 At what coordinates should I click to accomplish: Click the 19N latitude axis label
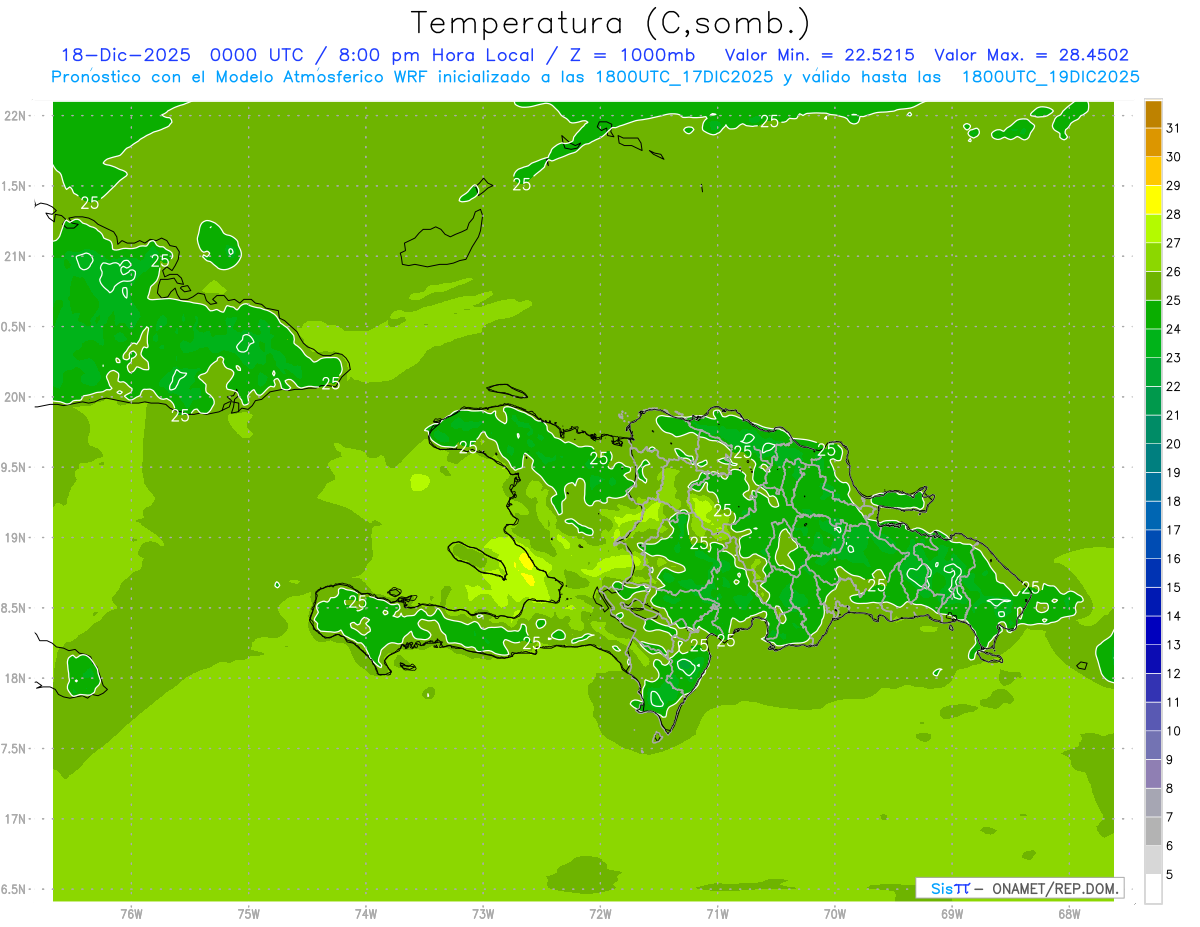pos(14,537)
